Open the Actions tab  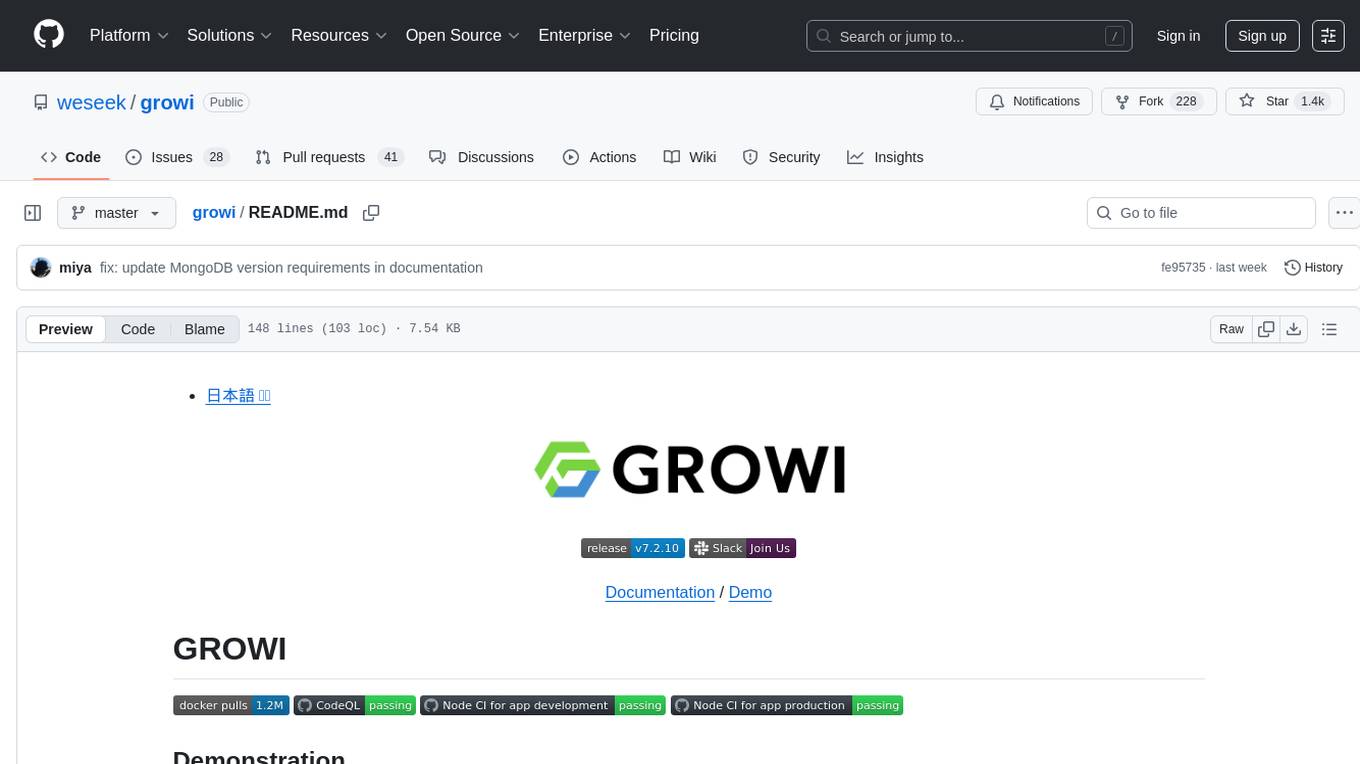point(599,157)
